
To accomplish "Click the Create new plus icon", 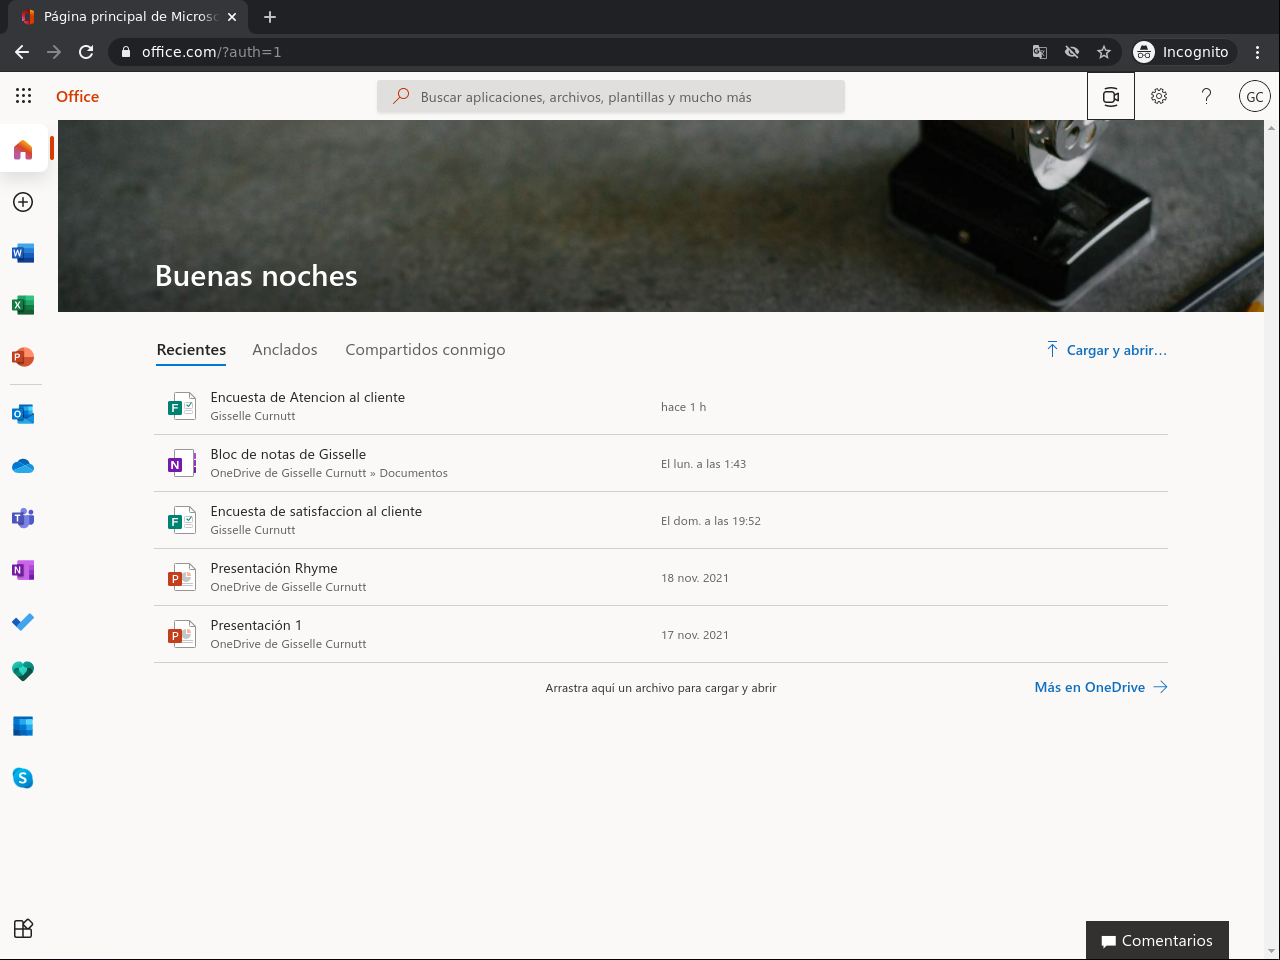I will click(x=23, y=202).
